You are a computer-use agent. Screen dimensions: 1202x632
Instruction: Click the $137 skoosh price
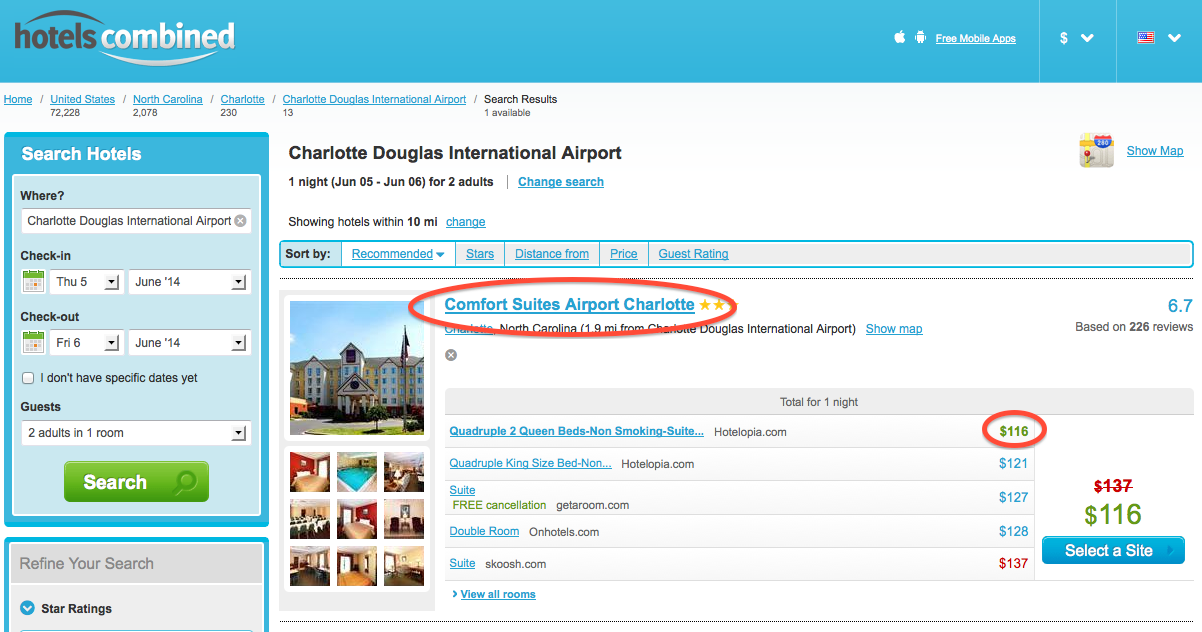[1014, 563]
